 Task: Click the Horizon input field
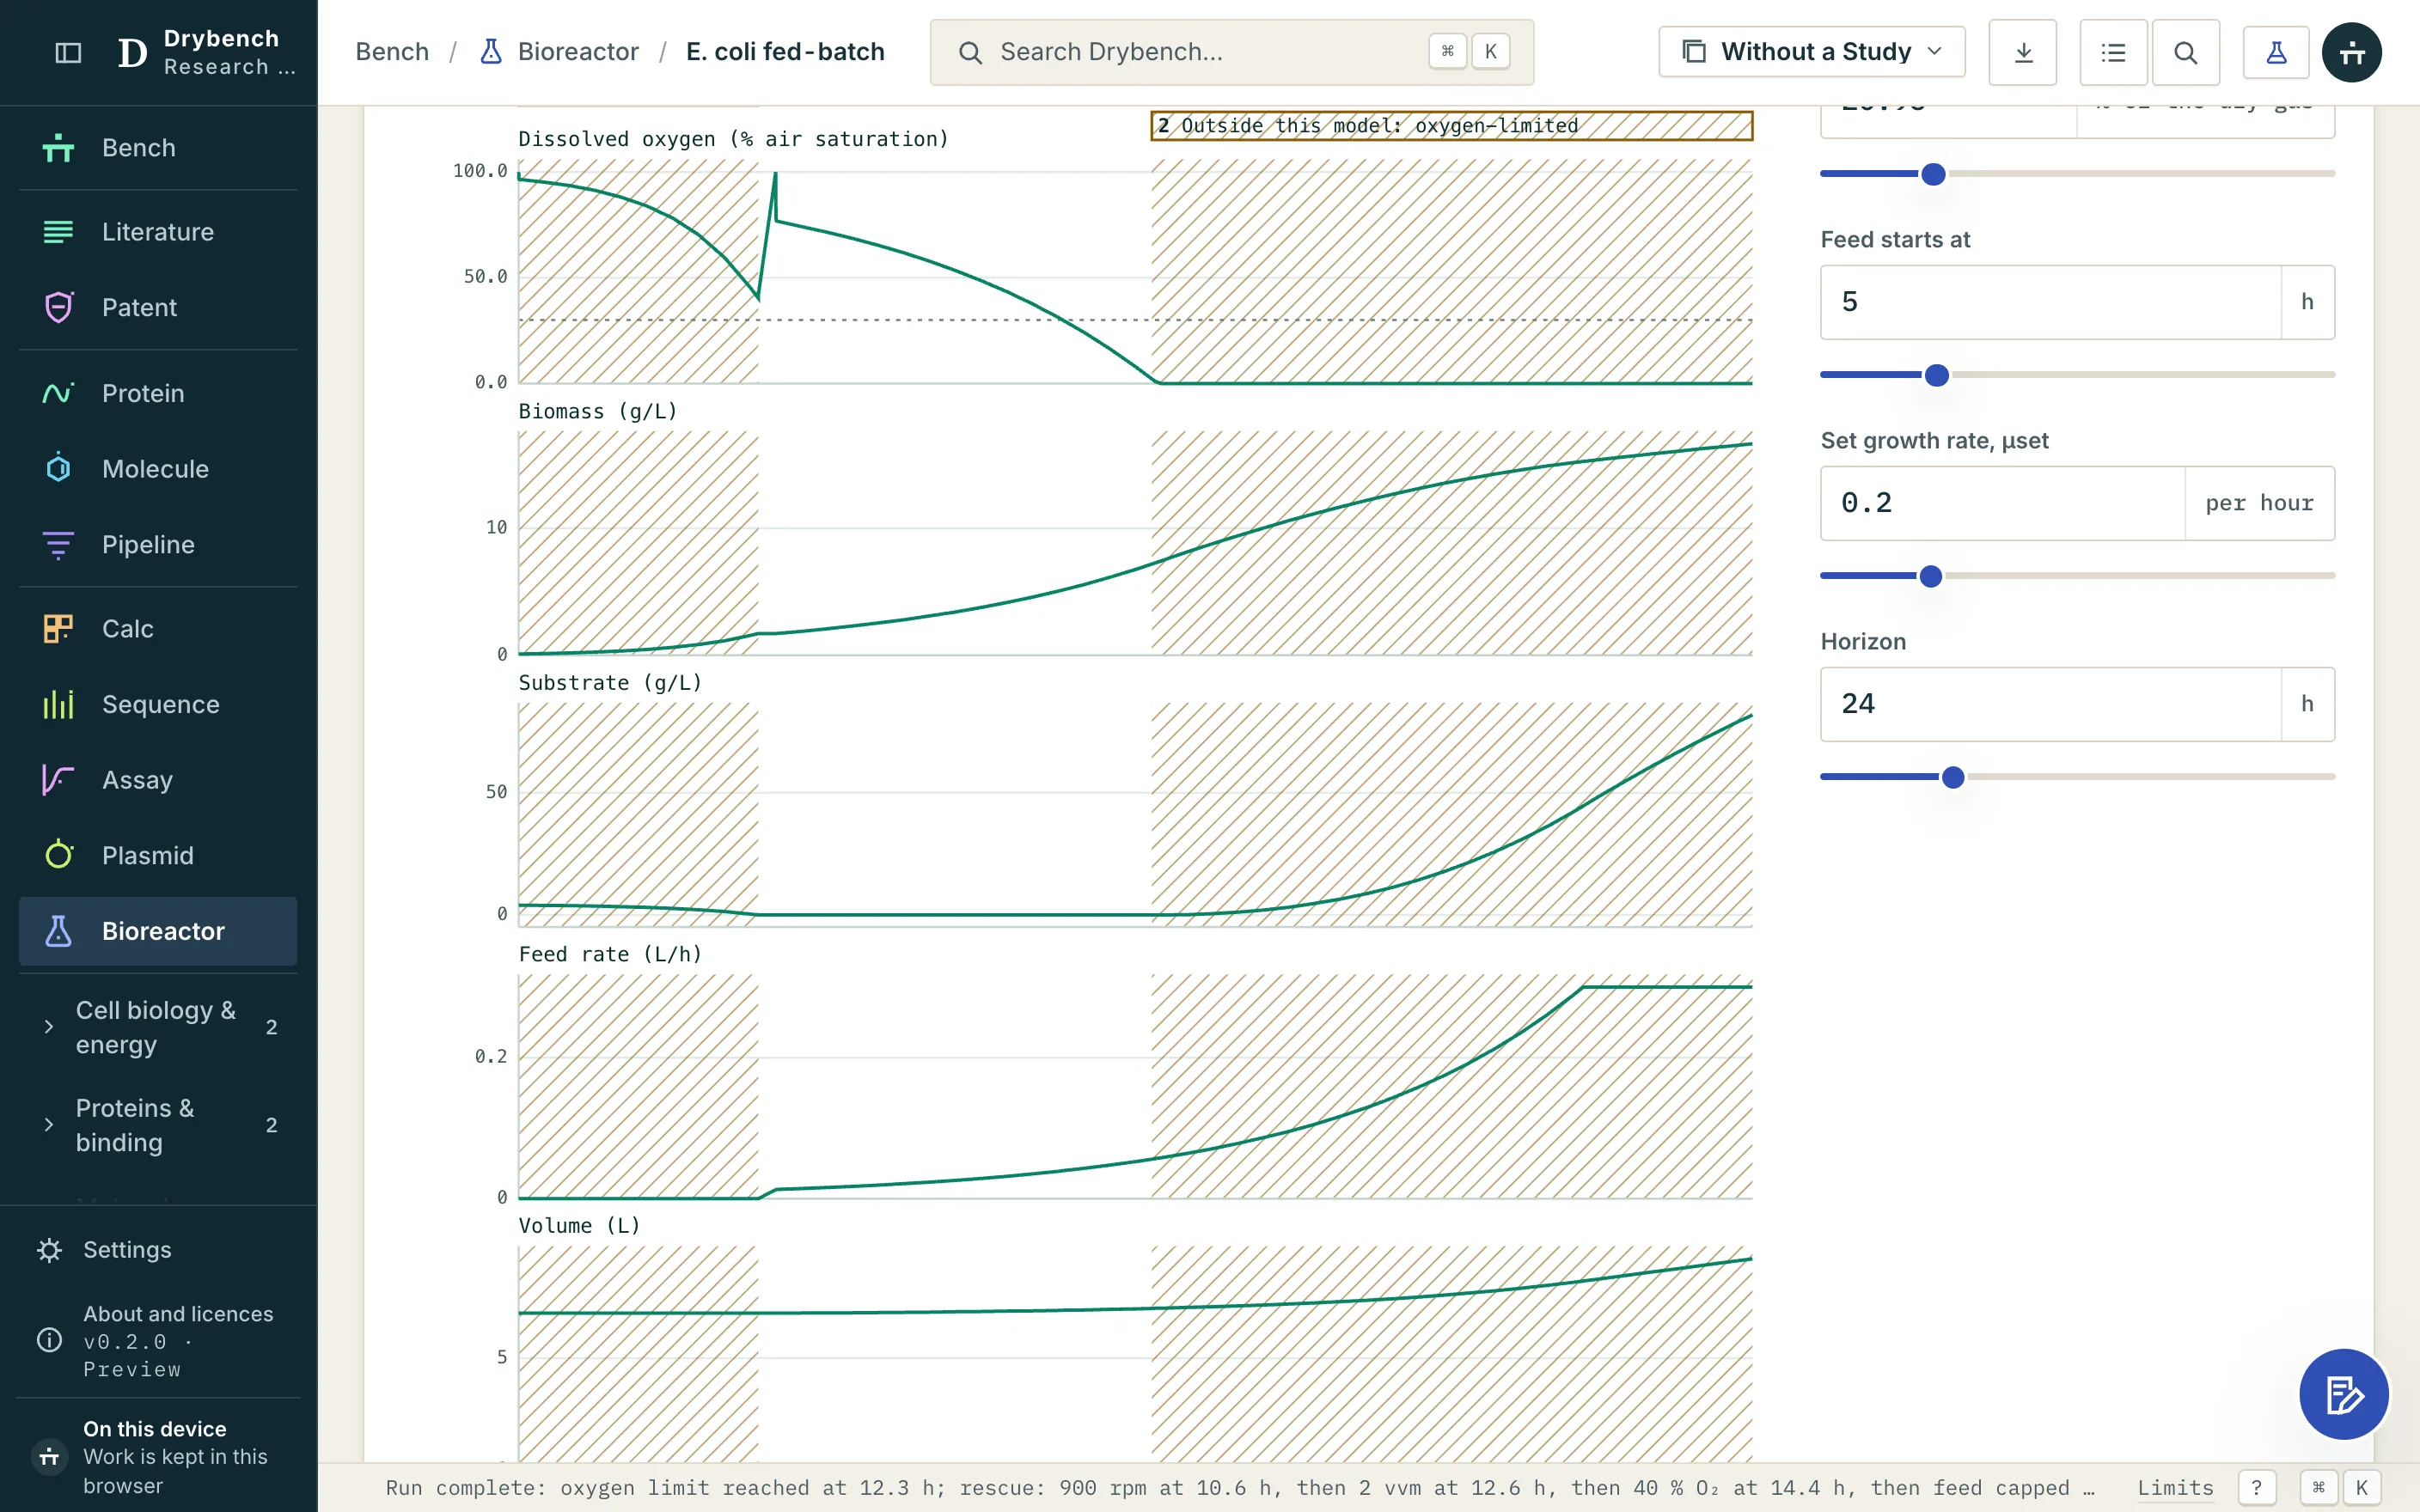[x=2050, y=704]
